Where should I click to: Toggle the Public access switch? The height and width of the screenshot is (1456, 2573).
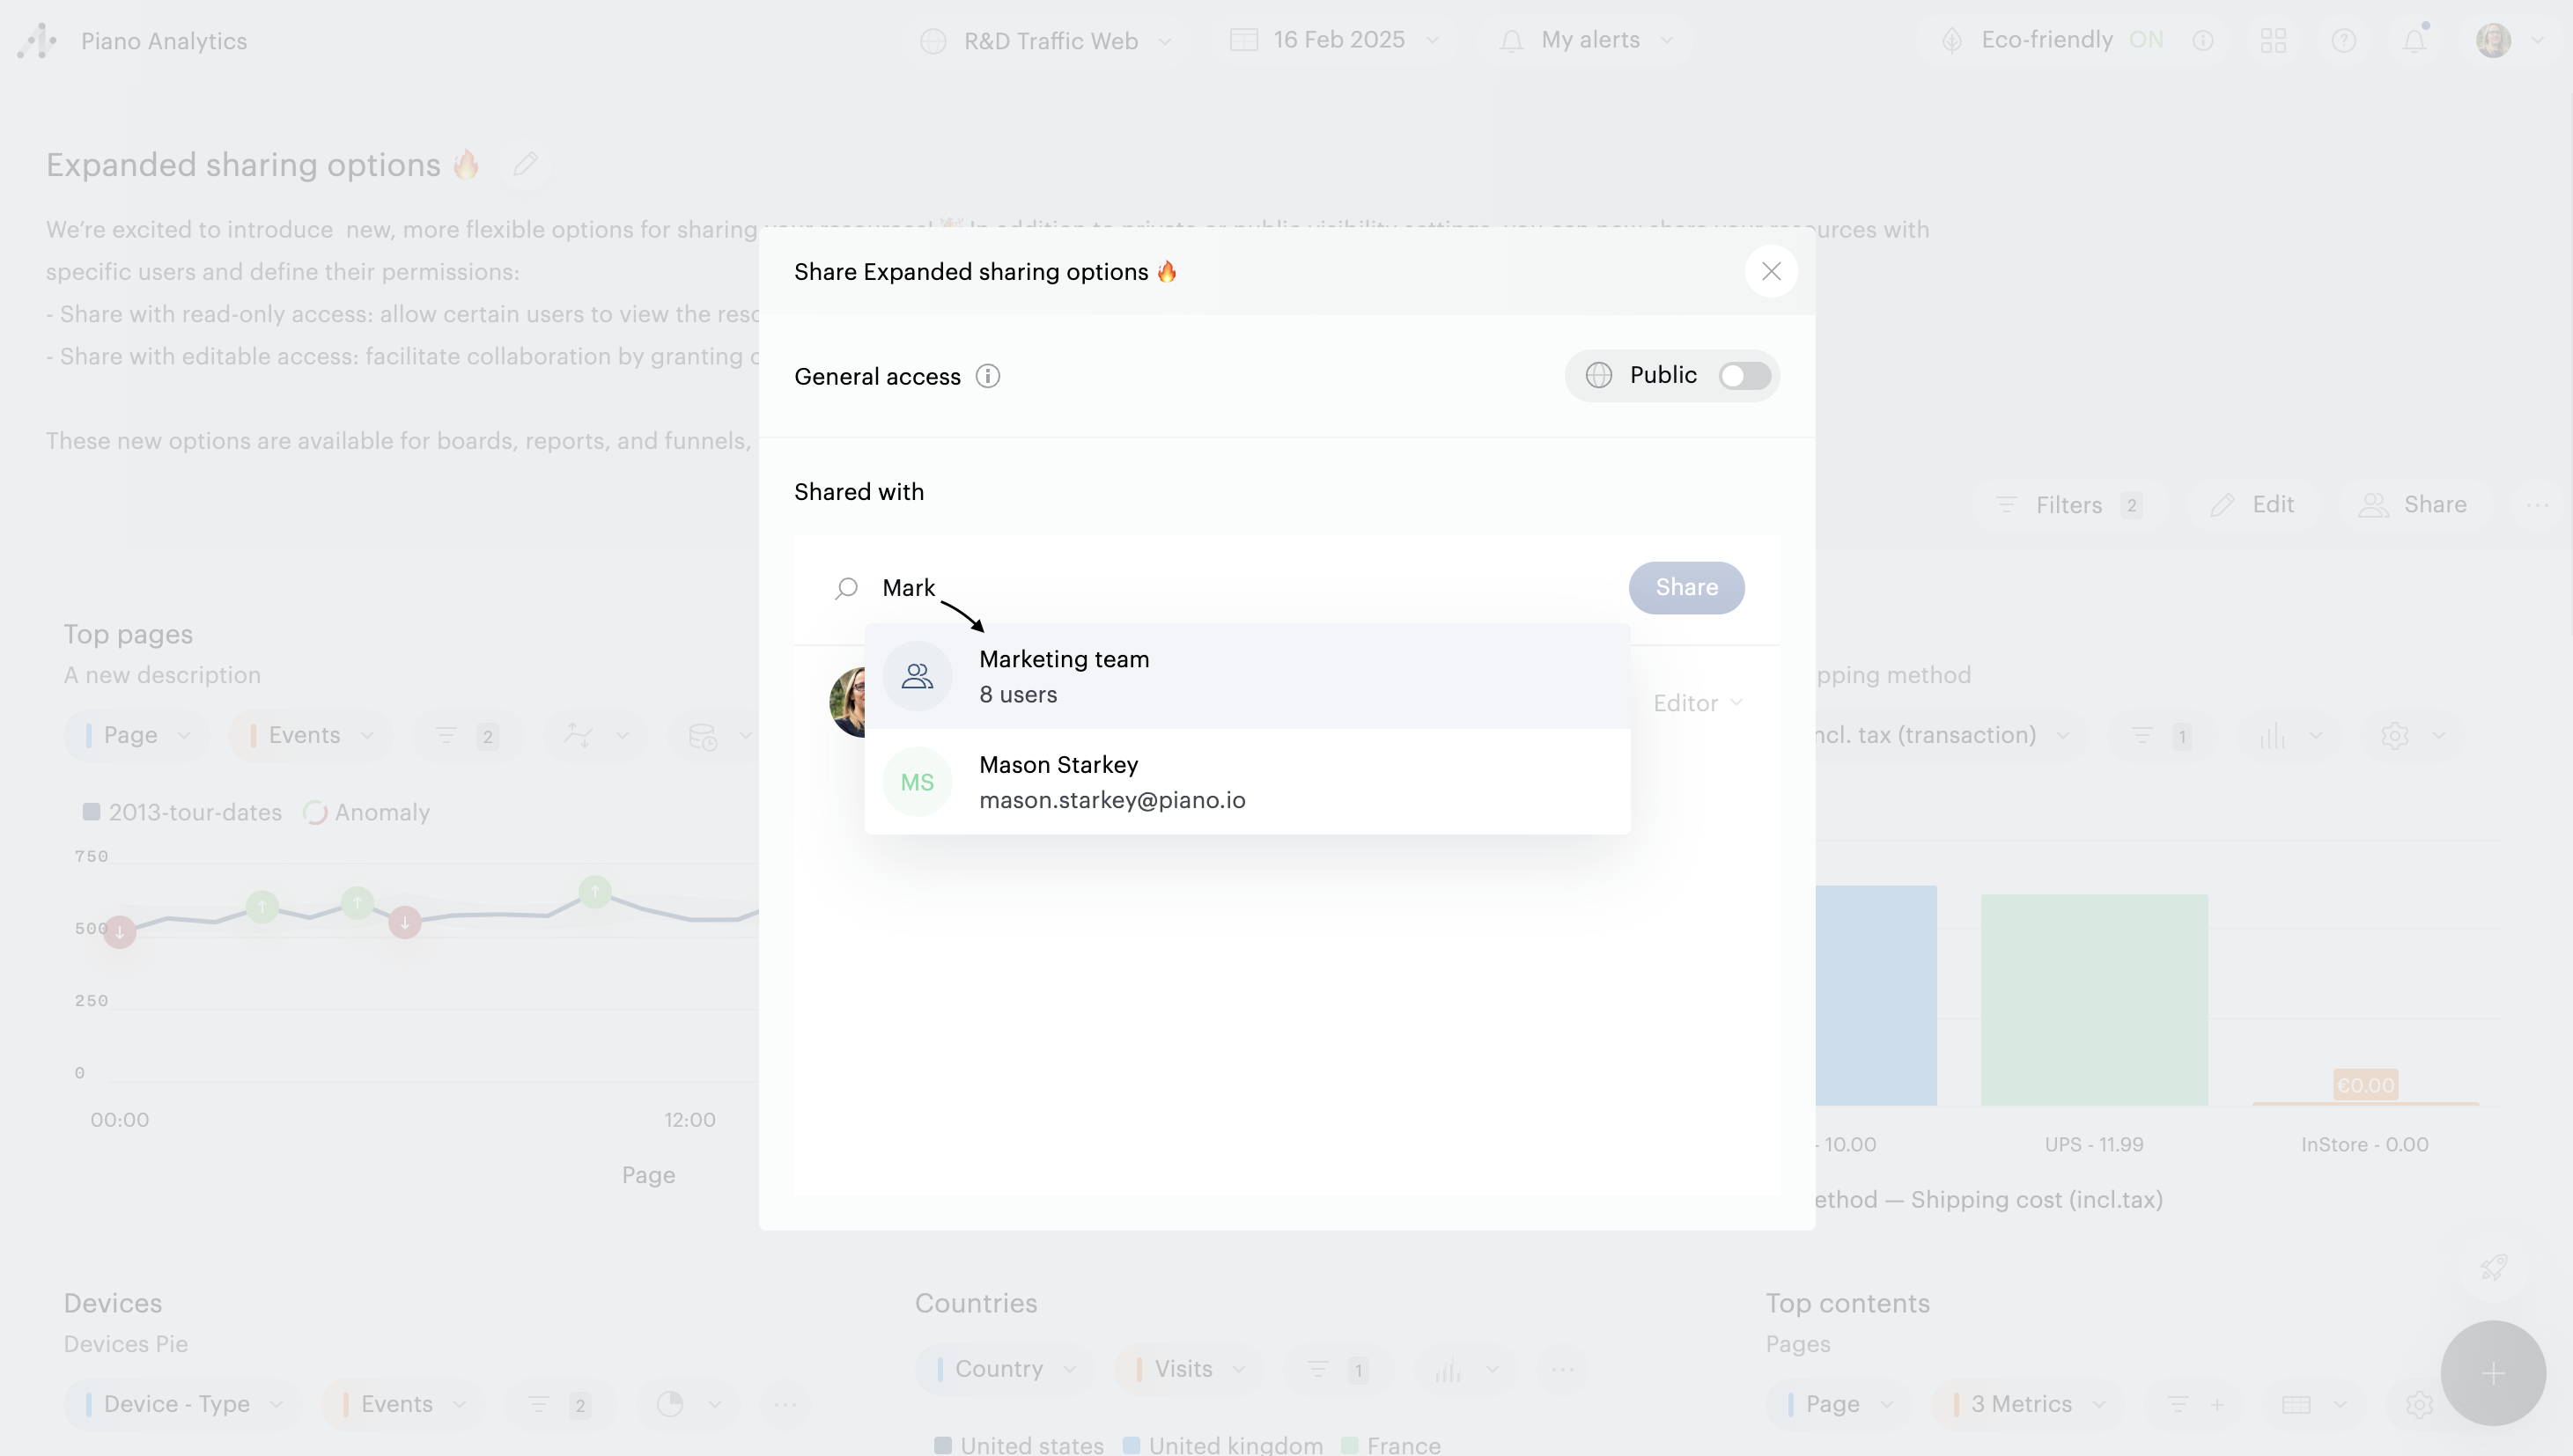(x=1744, y=376)
